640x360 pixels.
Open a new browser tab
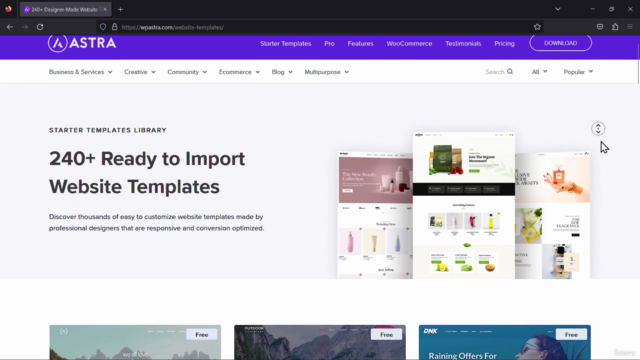tap(120, 9)
